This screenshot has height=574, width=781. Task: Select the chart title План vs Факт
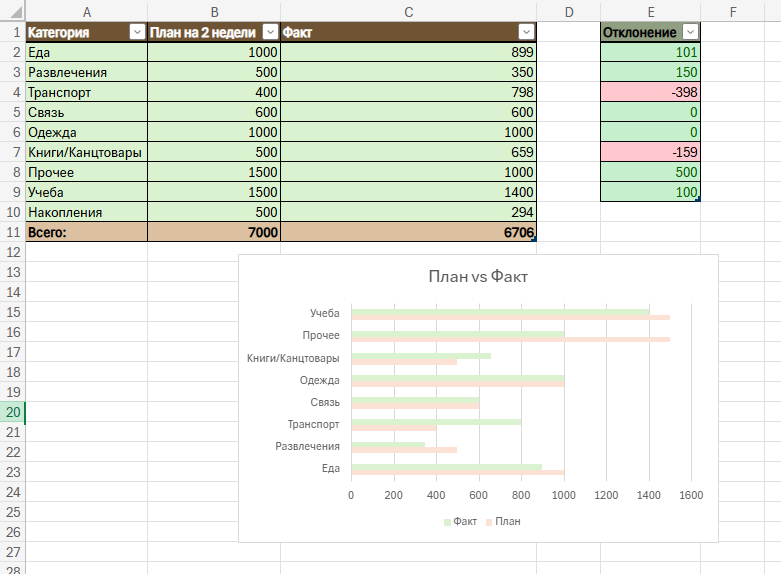coord(477,277)
